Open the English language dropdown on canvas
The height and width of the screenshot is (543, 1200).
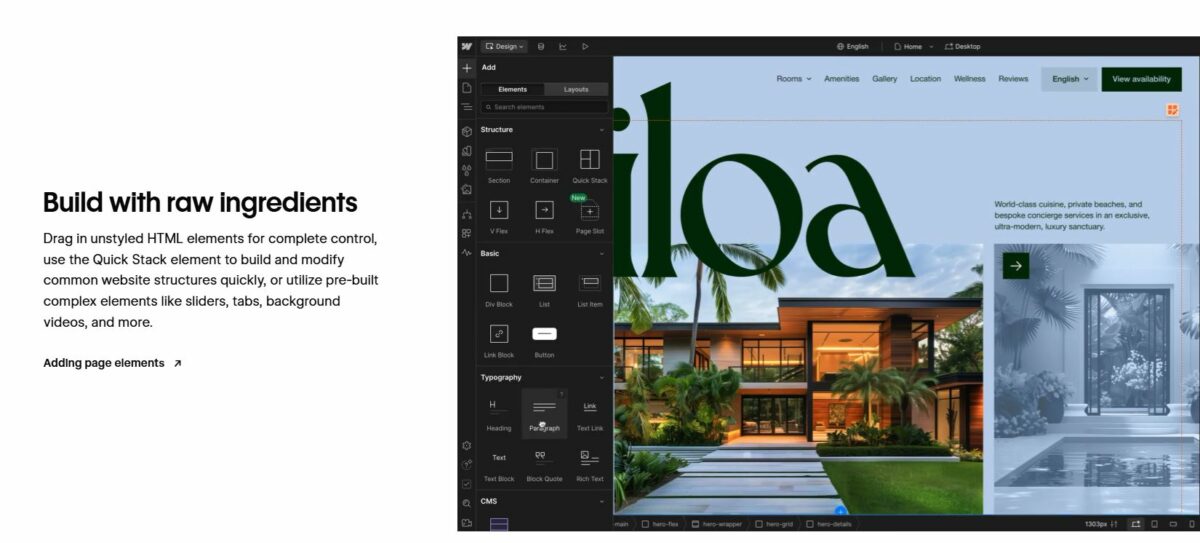[x=1069, y=79]
